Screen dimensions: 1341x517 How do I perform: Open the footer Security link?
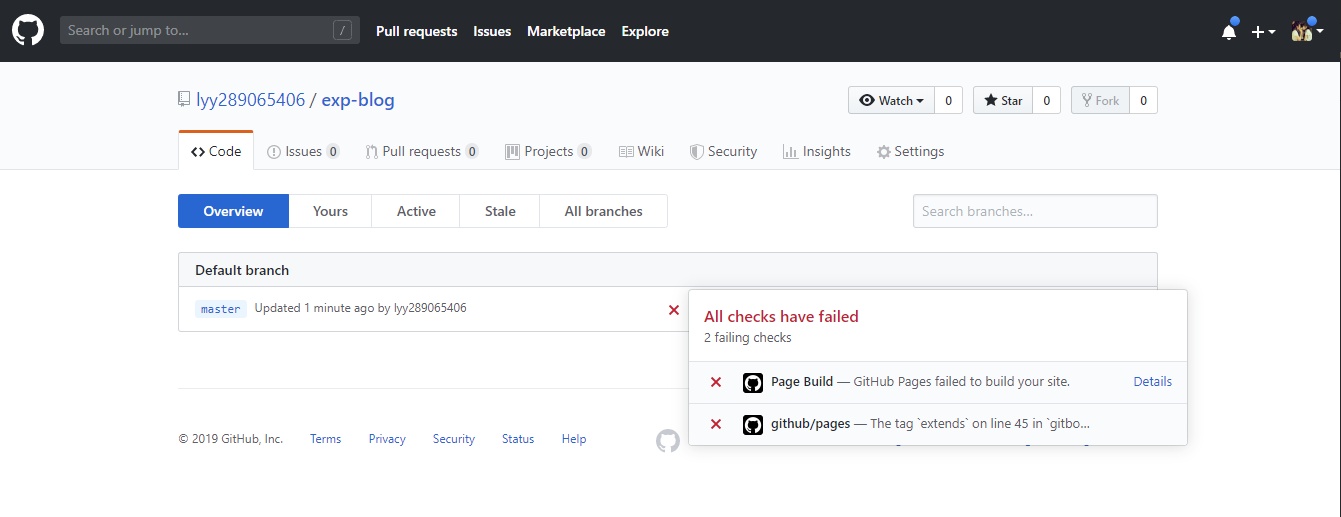pyautogui.click(x=454, y=439)
